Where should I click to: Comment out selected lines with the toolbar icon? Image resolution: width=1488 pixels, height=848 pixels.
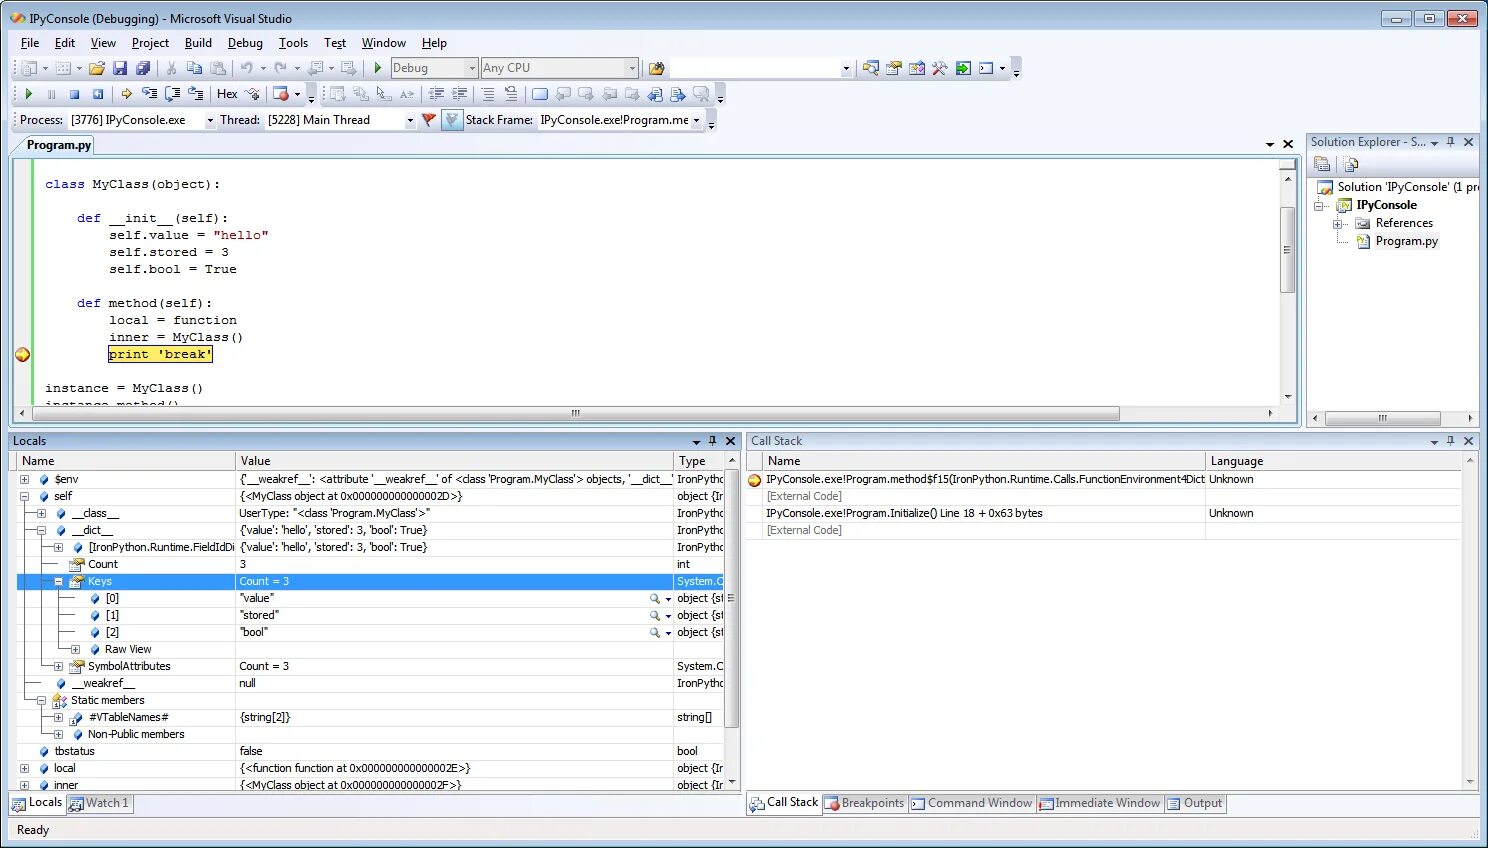488,94
